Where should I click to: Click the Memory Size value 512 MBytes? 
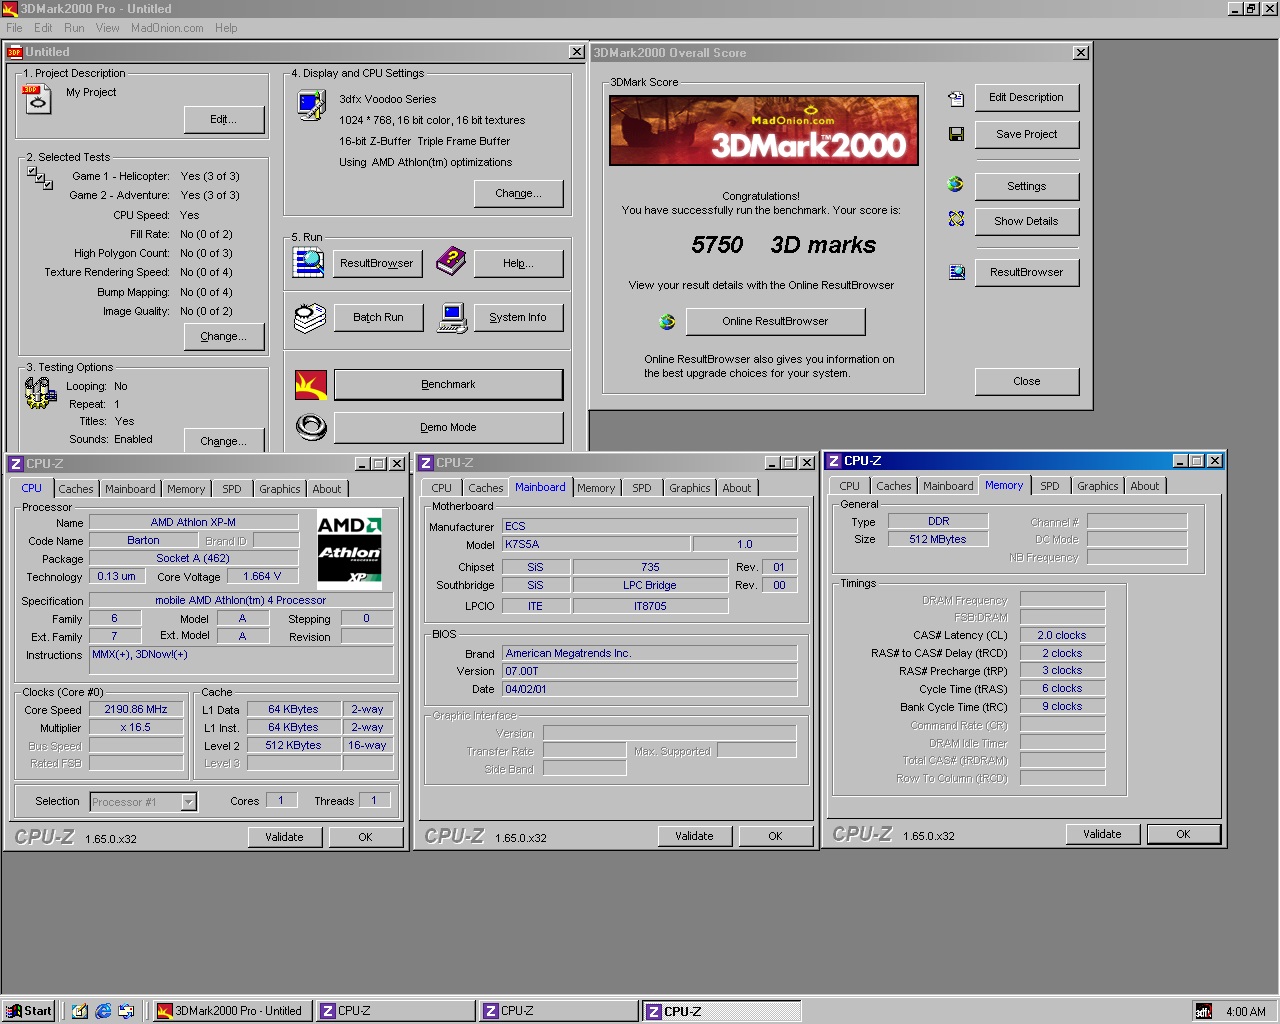pyautogui.click(x=938, y=539)
